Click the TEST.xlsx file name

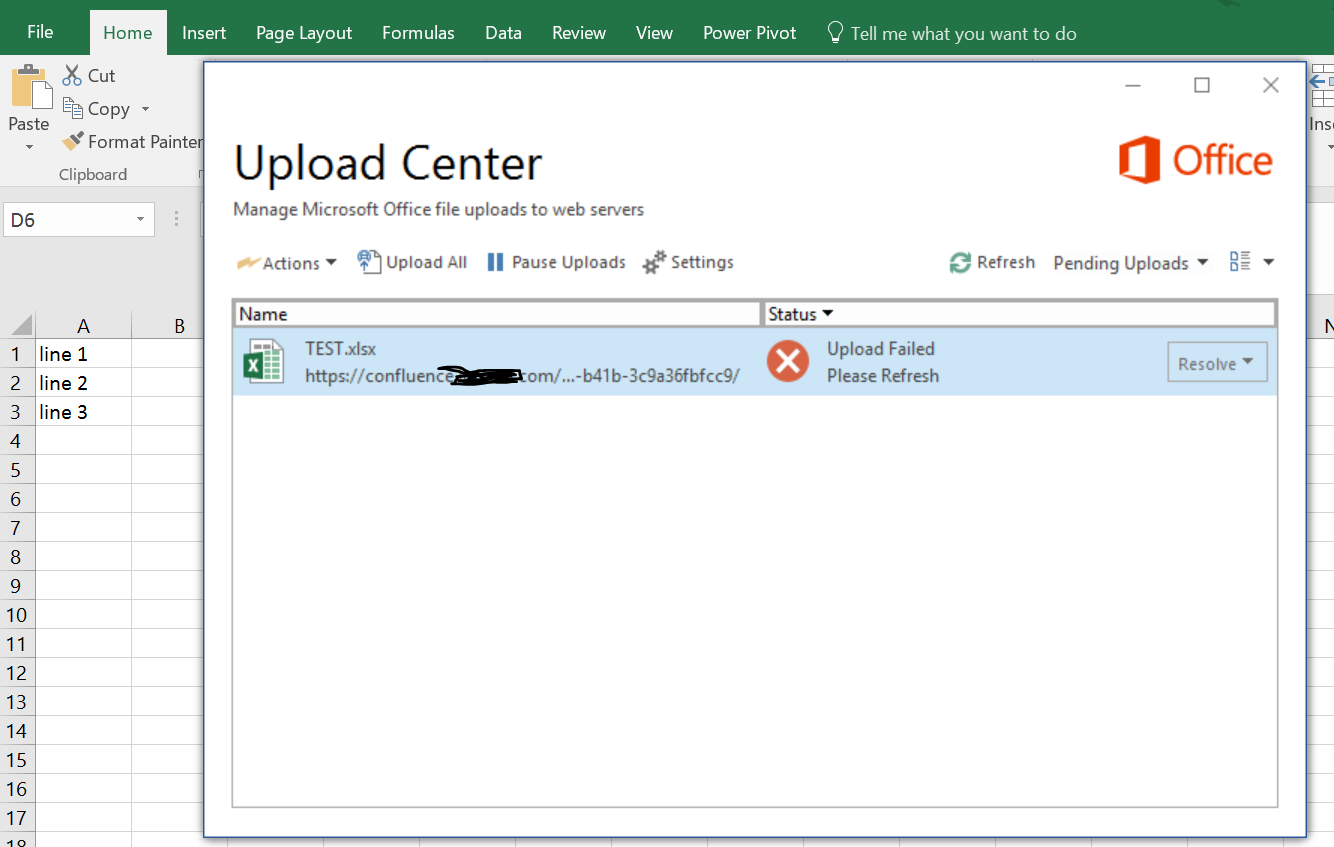coord(341,349)
